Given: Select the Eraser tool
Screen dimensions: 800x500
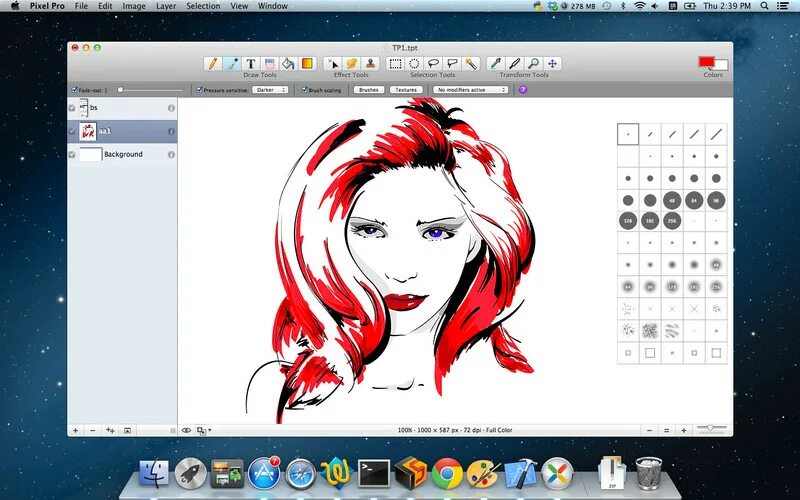Looking at the screenshot, I should click(x=269, y=63).
